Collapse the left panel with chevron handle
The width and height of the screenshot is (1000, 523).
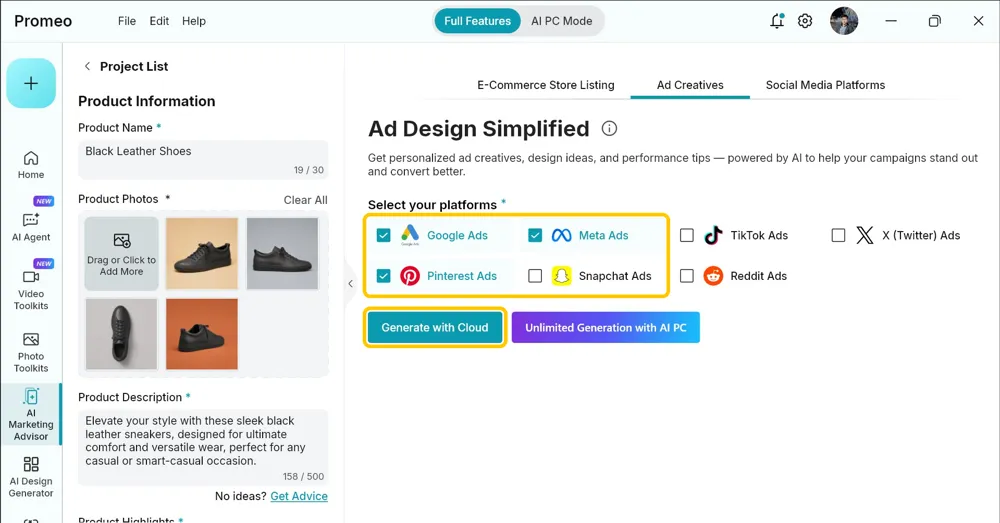350,283
